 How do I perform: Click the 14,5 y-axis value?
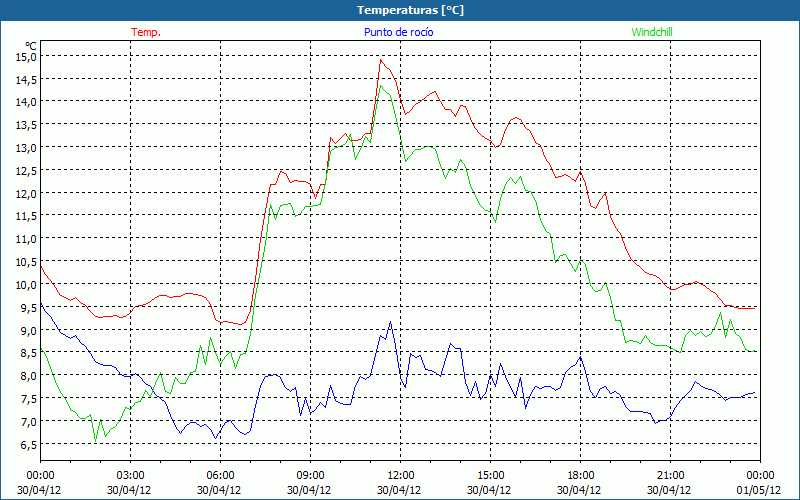pyautogui.click(x=26, y=79)
